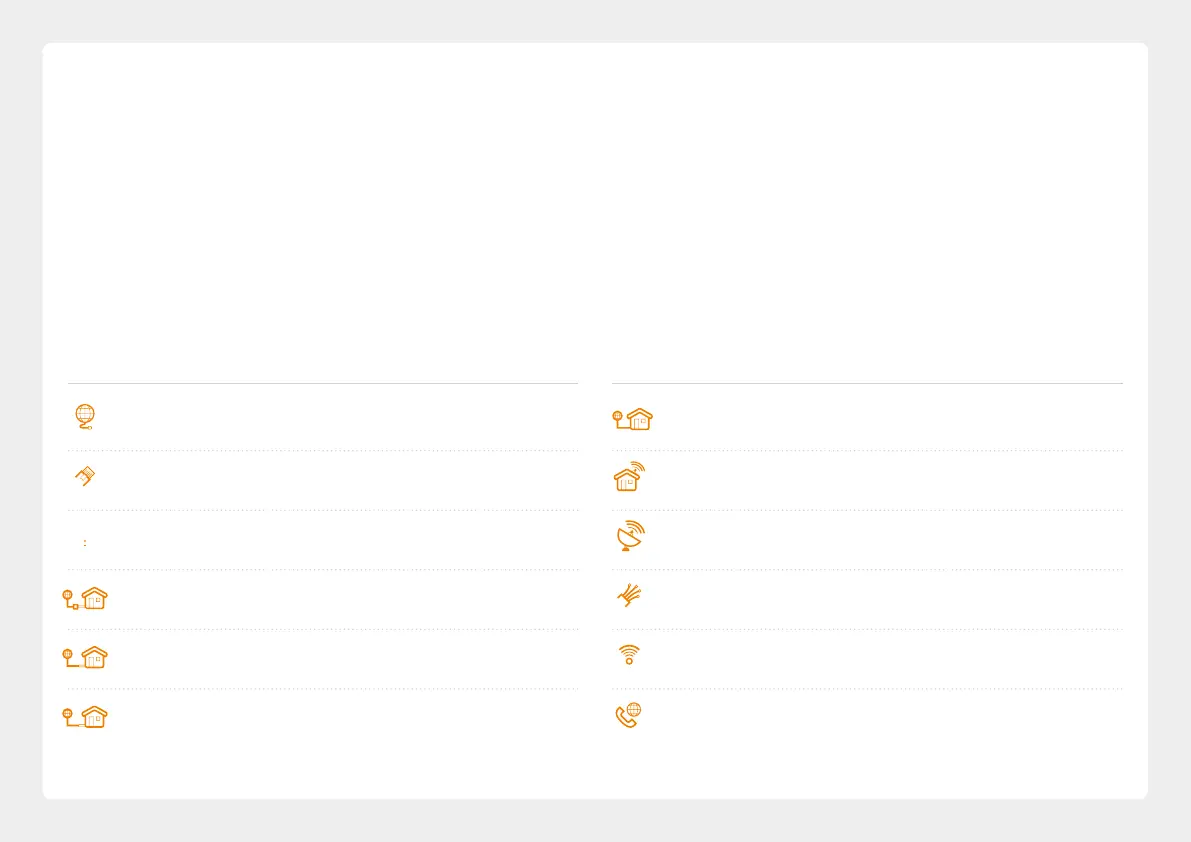
Task: Click the Wi-Fi signal icon
Action: click(629, 655)
